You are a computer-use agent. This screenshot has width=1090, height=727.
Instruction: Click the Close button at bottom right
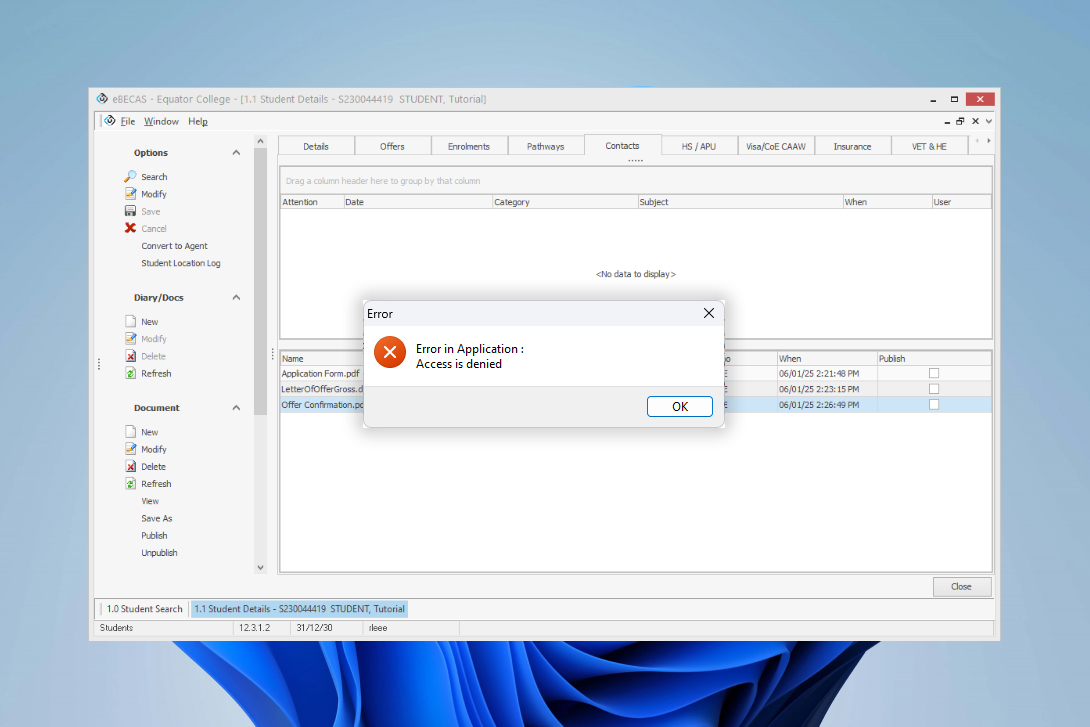point(961,587)
